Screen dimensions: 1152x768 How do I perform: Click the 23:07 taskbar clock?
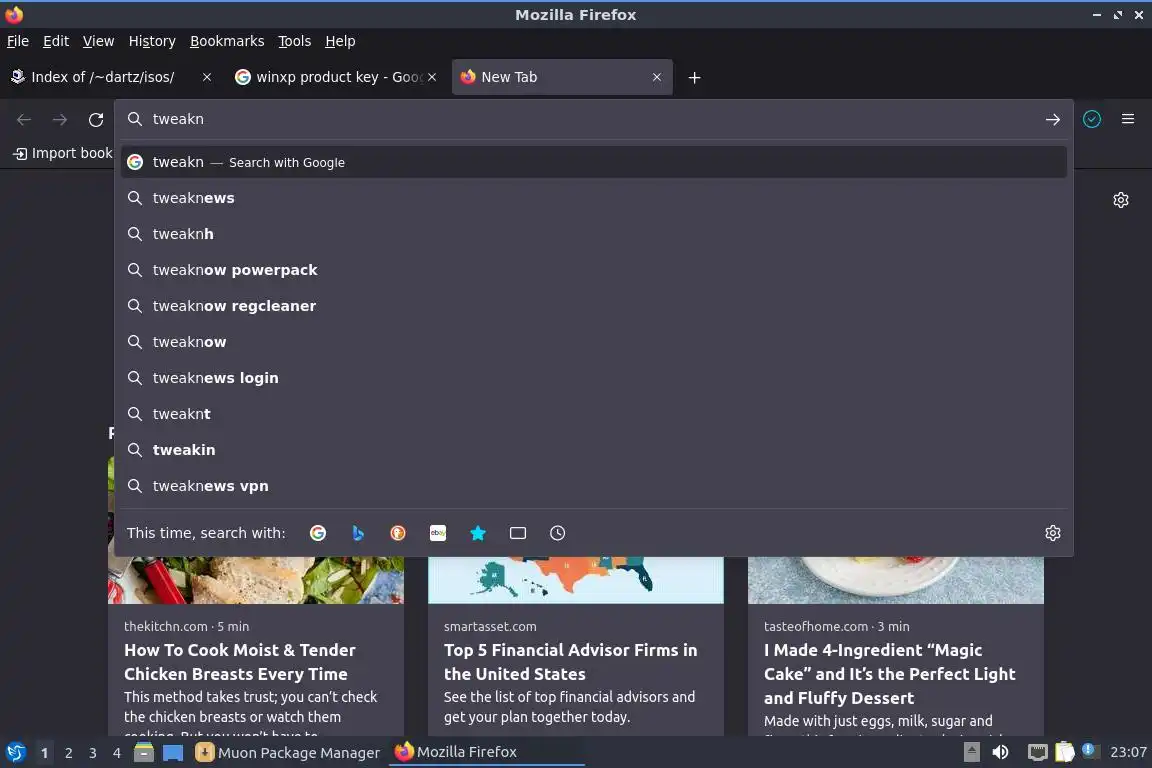pyautogui.click(x=1128, y=752)
